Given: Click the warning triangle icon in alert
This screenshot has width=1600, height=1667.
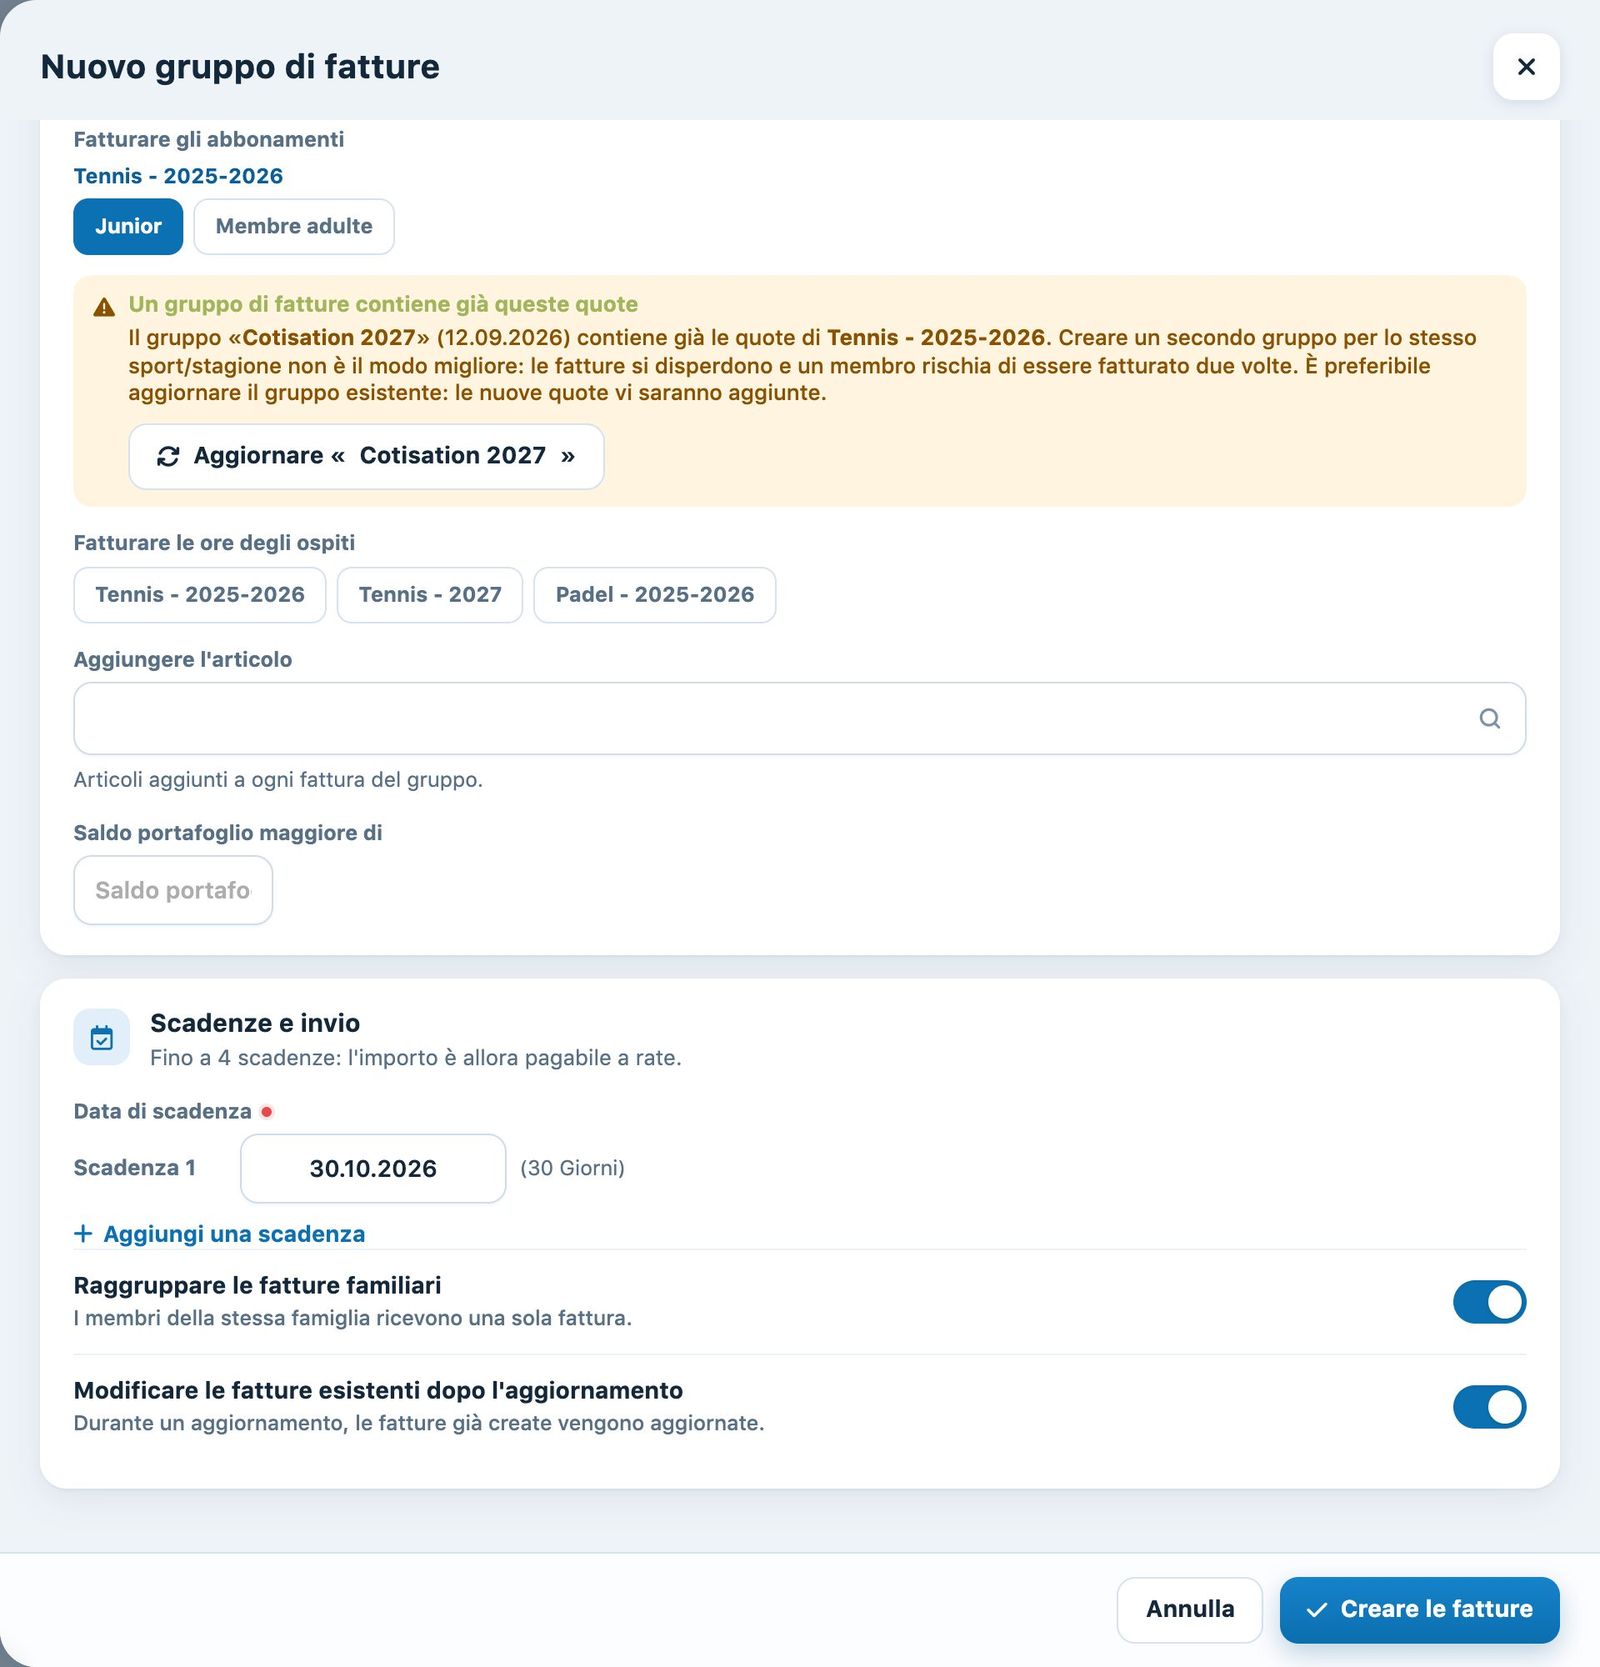Looking at the screenshot, I should tap(104, 307).
